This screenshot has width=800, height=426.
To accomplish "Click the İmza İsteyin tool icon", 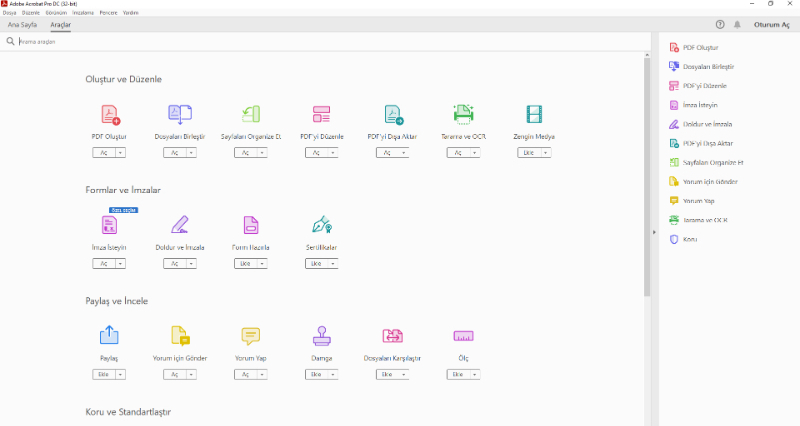I will [x=109, y=225].
